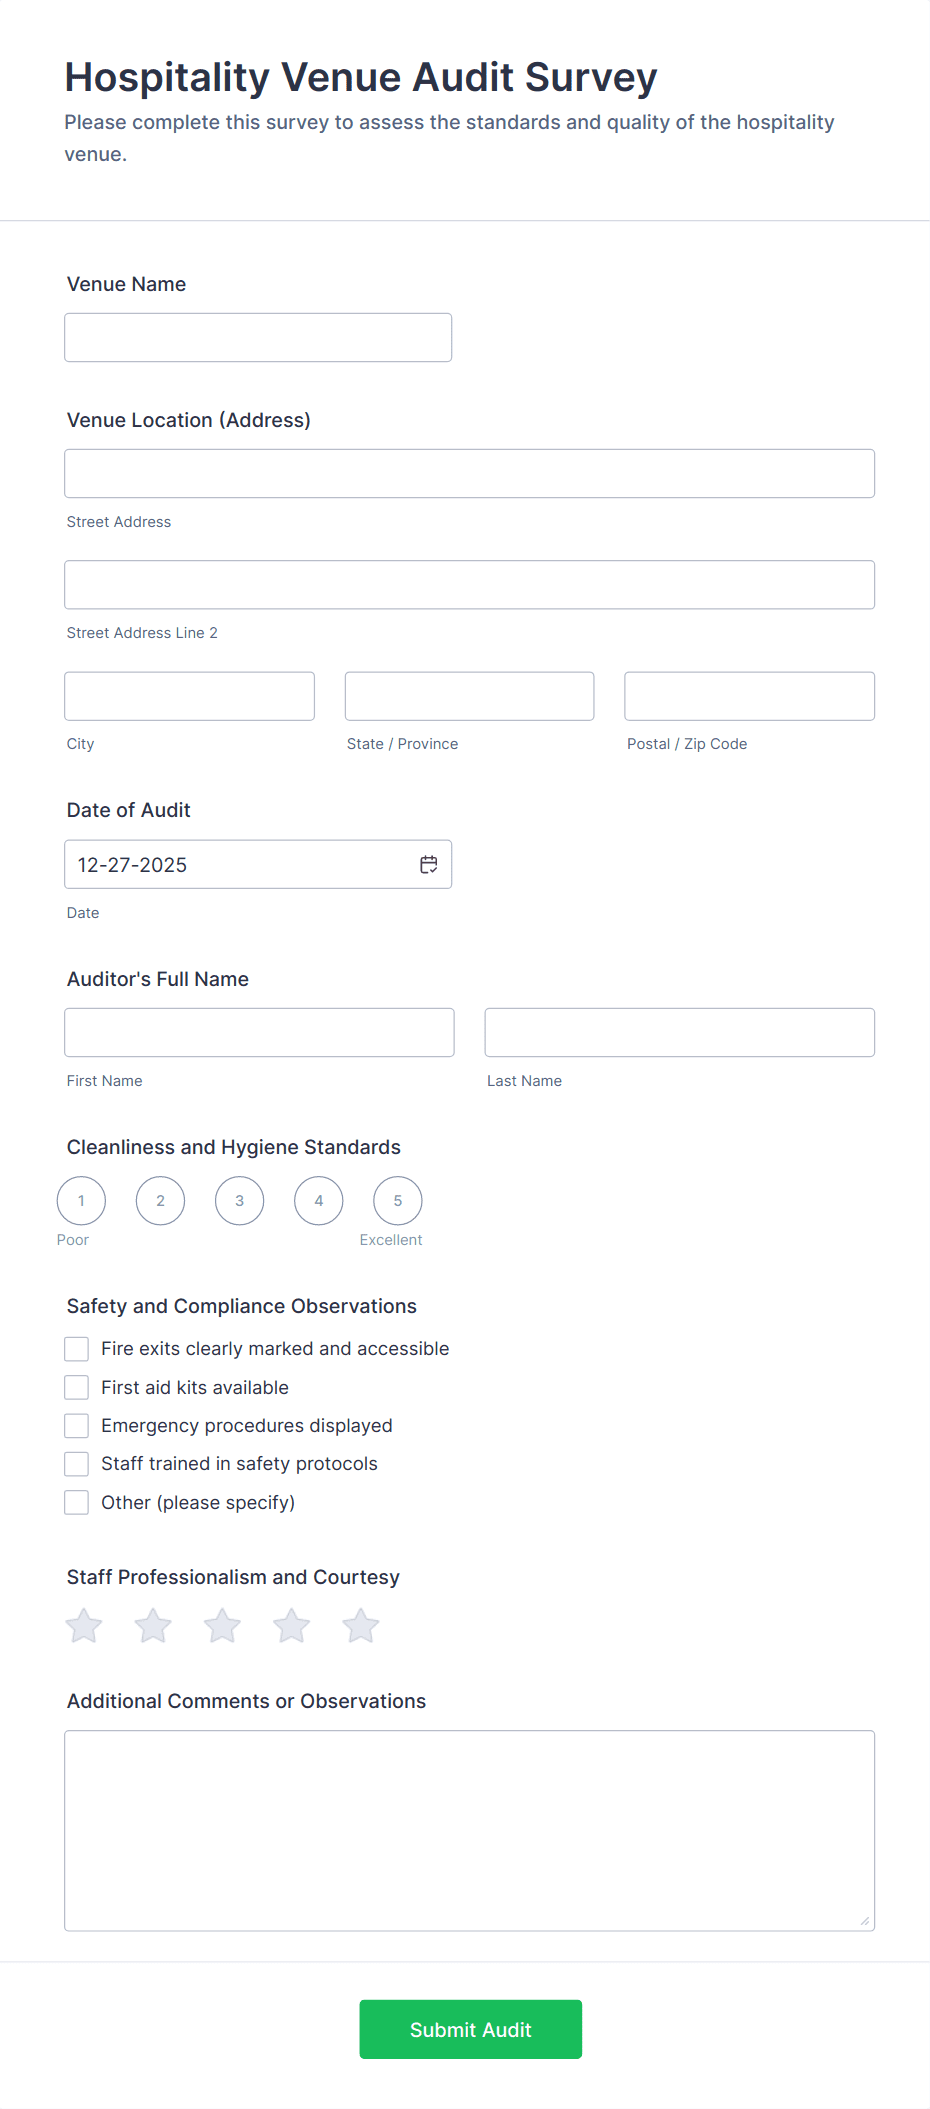The image size is (930, 2109).
Task: Check Fire exits clearly marked and accessible
Action: coord(77,1349)
